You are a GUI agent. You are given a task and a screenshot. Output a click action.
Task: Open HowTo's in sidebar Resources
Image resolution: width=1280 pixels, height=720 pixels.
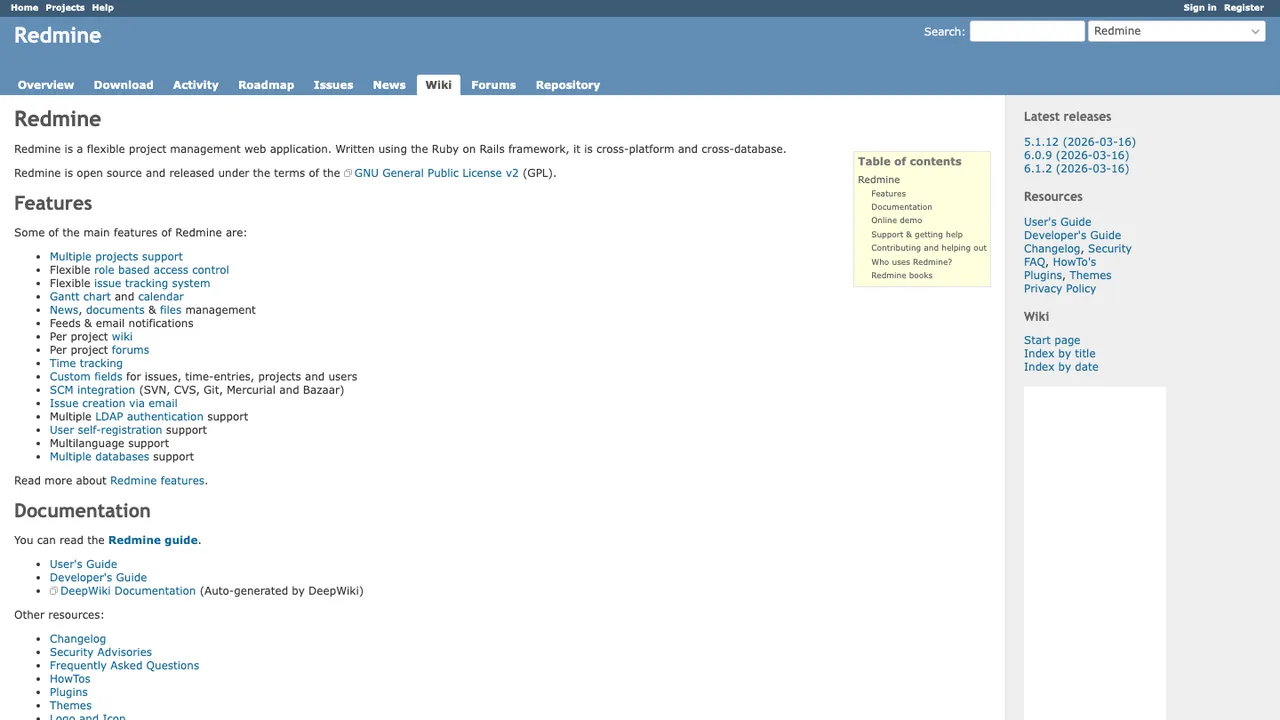(x=1074, y=262)
